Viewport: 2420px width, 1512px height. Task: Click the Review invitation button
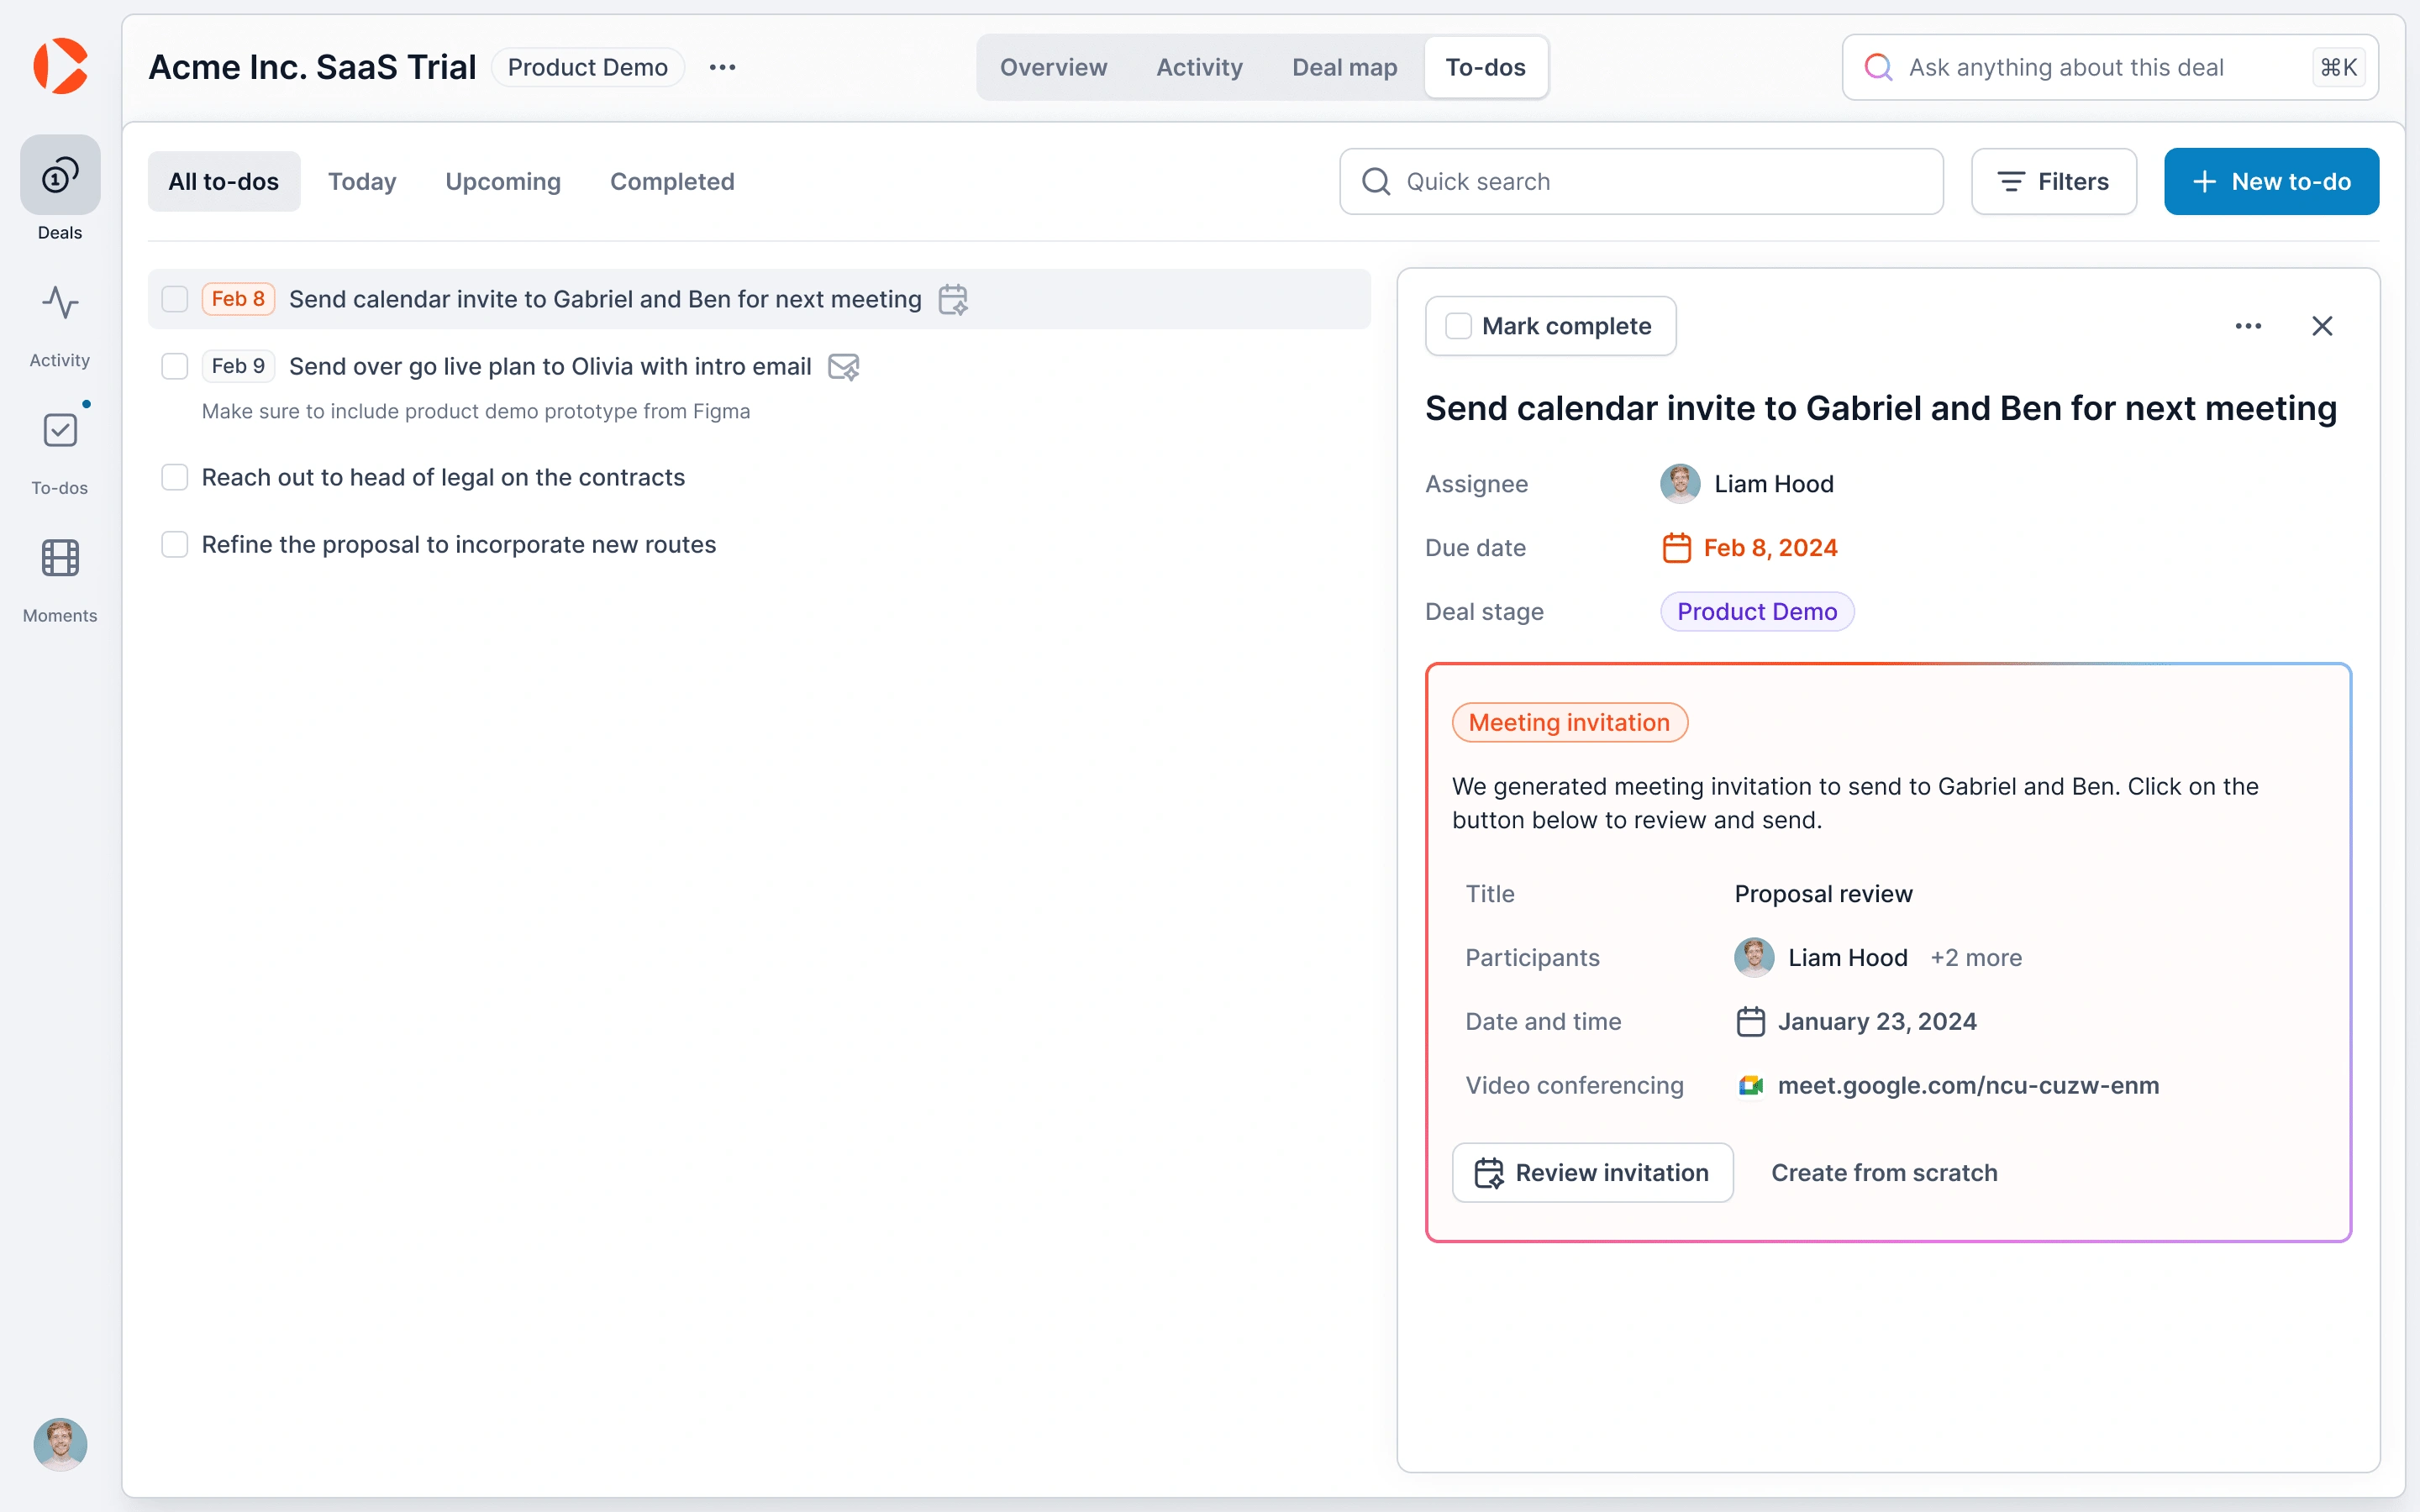[1592, 1172]
